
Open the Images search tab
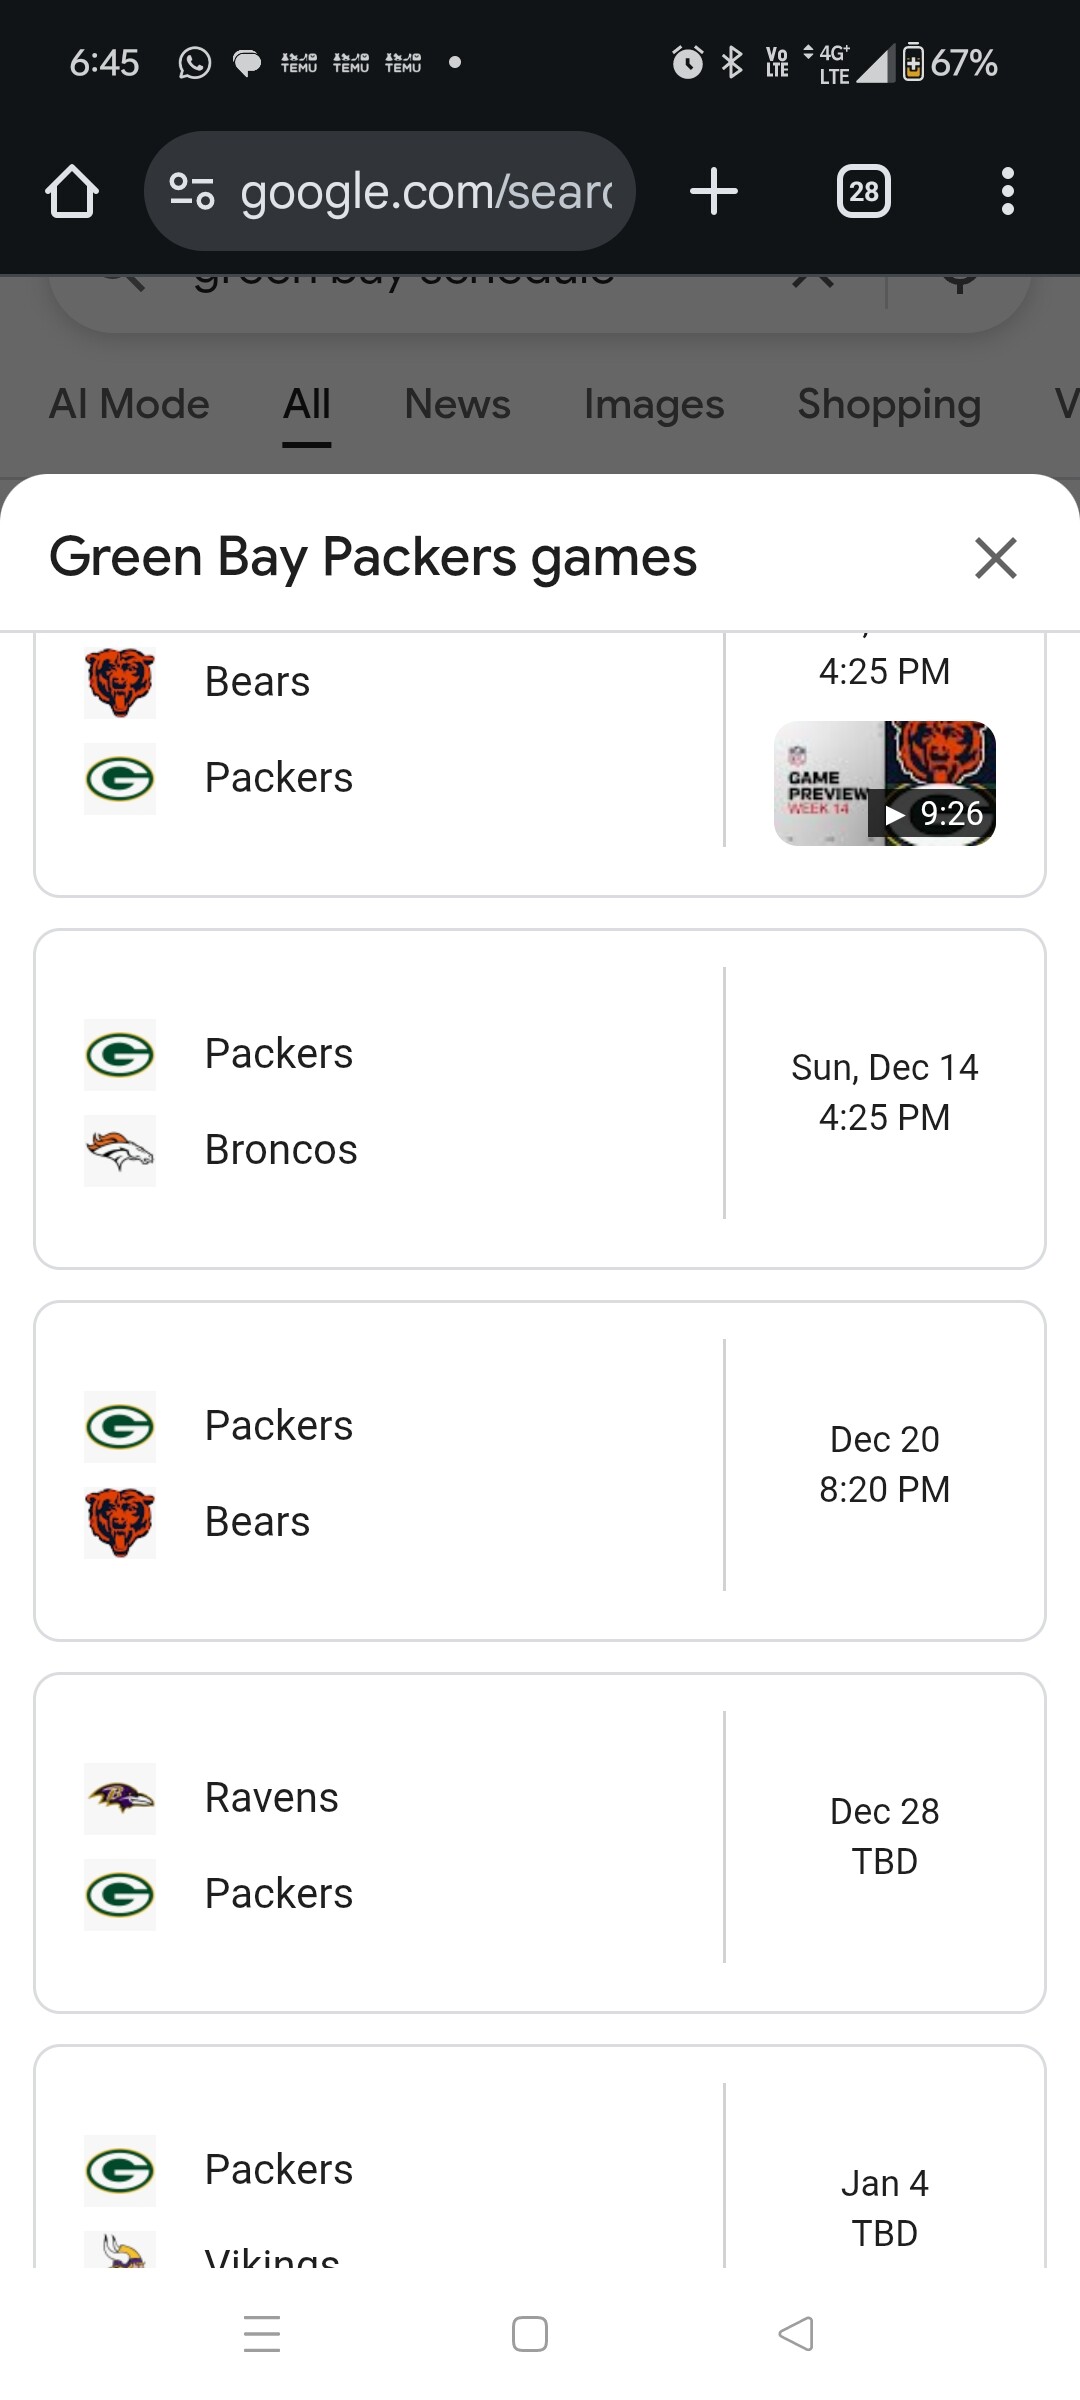[654, 405]
